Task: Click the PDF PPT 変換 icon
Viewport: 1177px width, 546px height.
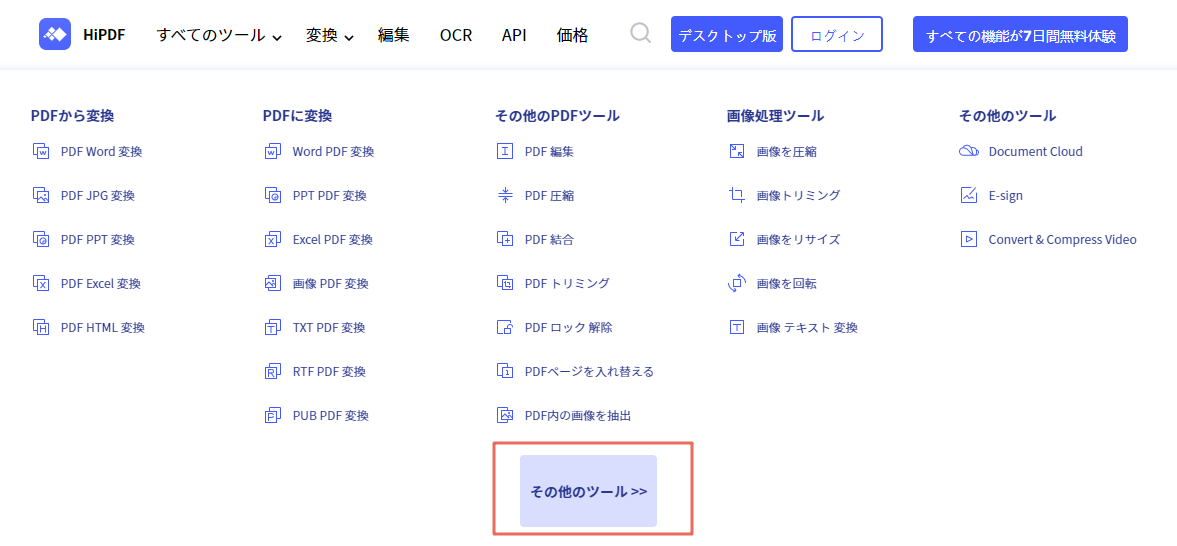Action: point(41,240)
